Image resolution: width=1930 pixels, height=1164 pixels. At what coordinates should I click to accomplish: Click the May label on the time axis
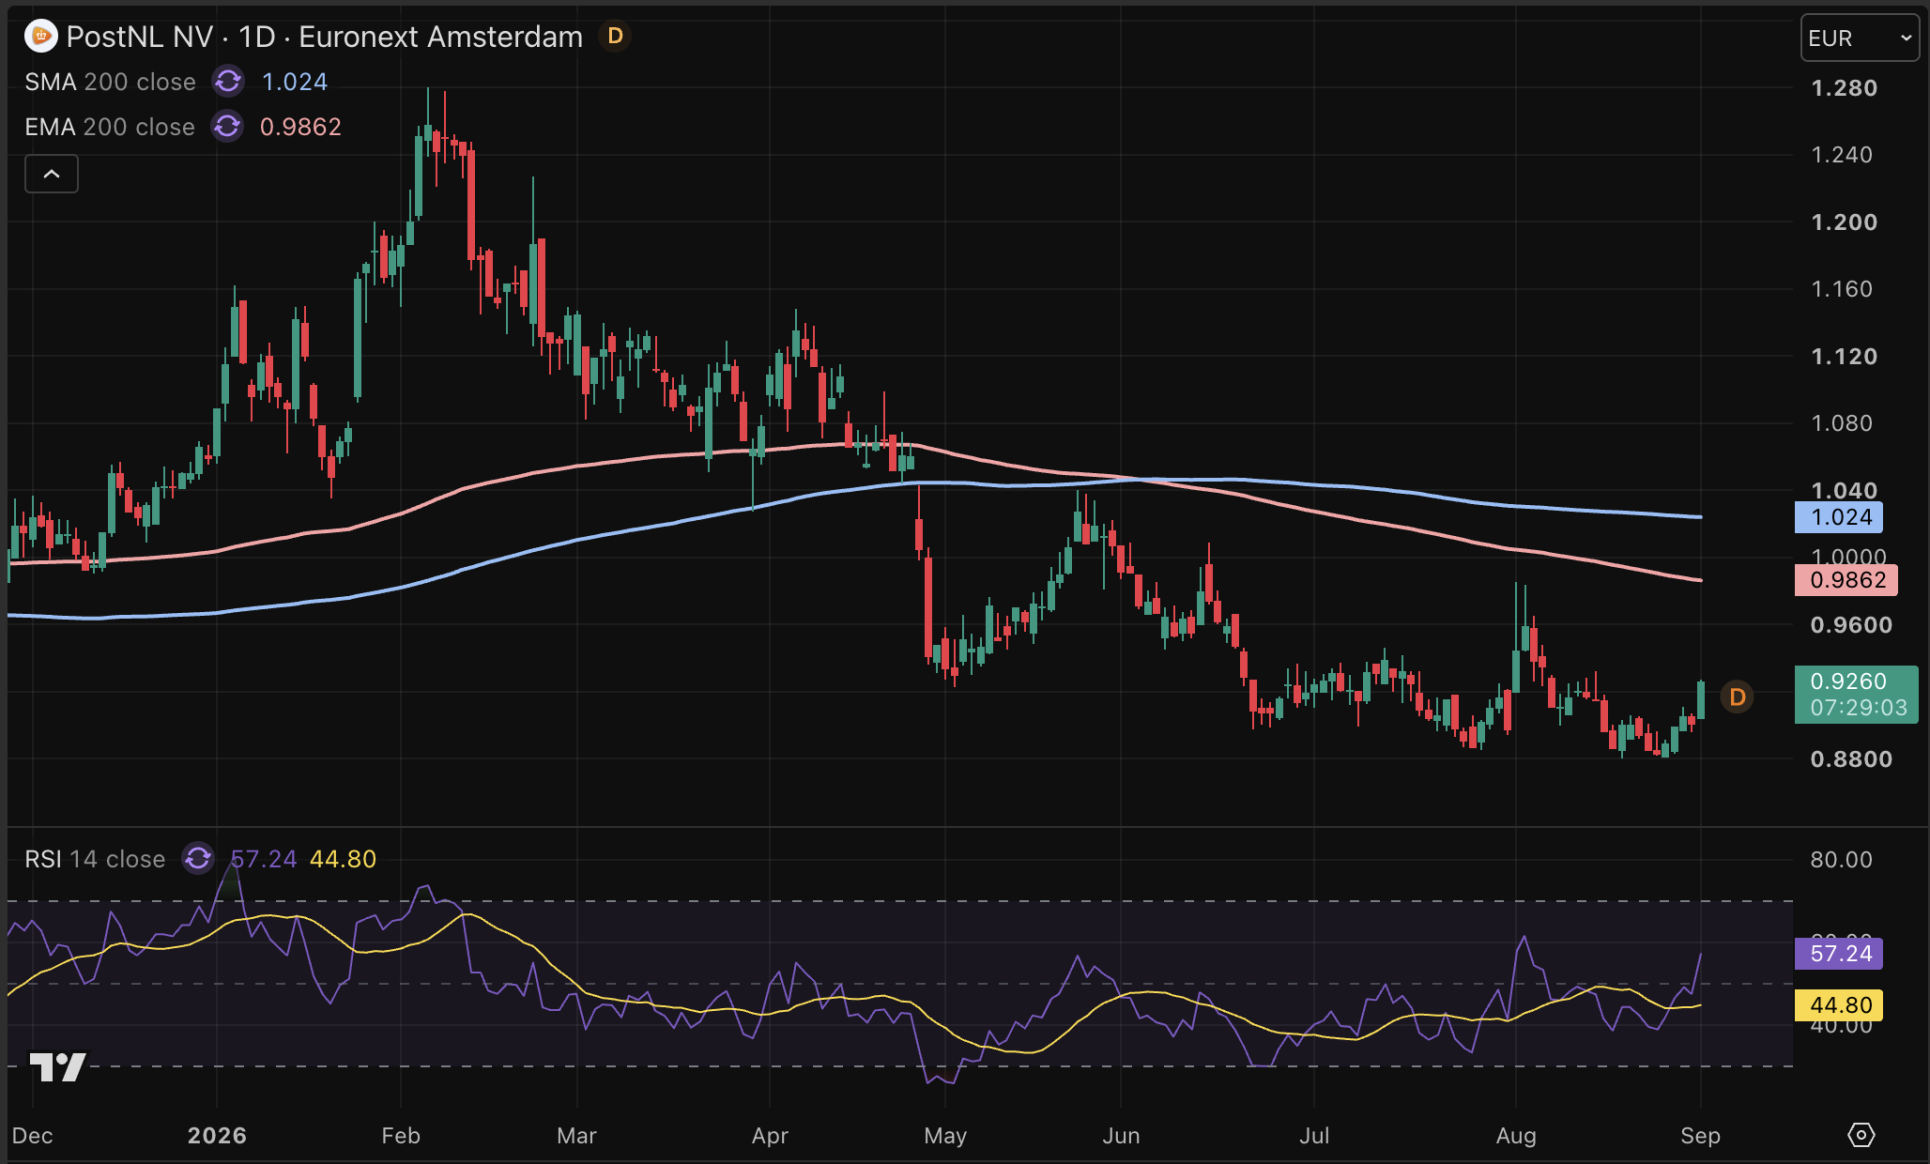(x=945, y=1136)
